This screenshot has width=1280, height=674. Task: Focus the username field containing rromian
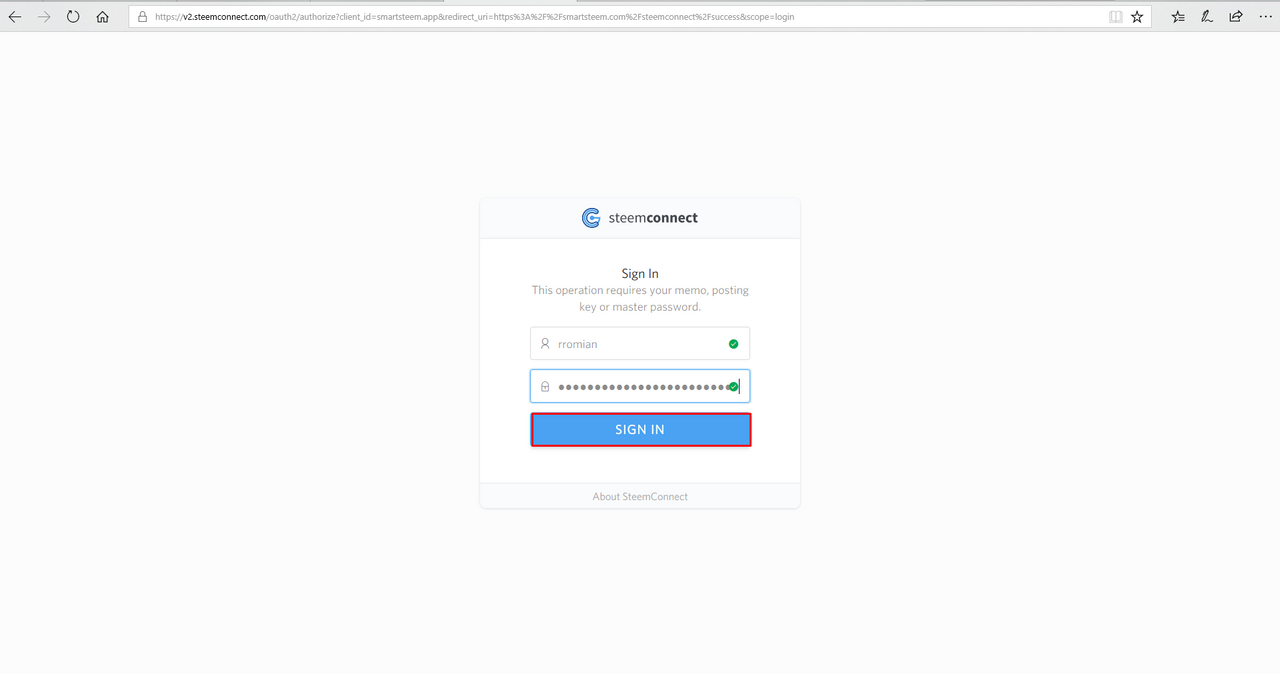tap(640, 343)
